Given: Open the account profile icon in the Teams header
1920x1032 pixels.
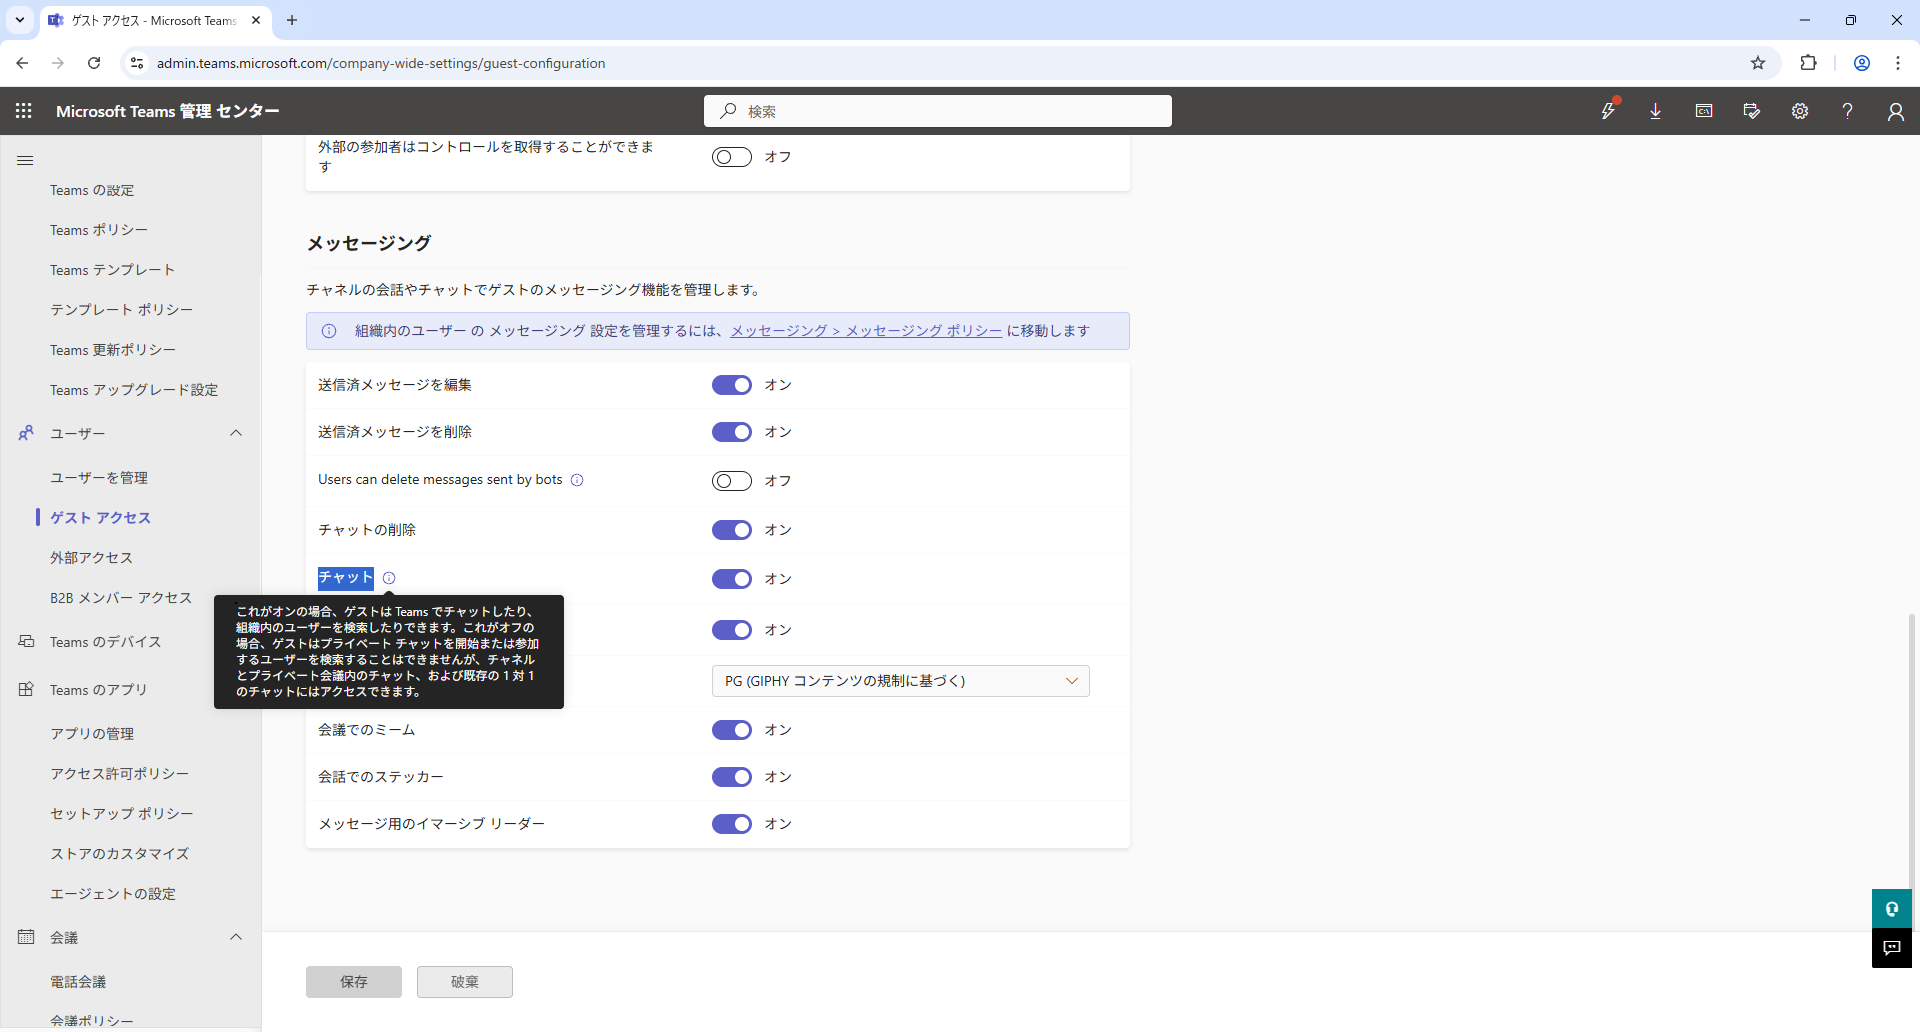Looking at the screenshot, I should pyautogui.click(x=1896, y=111).
